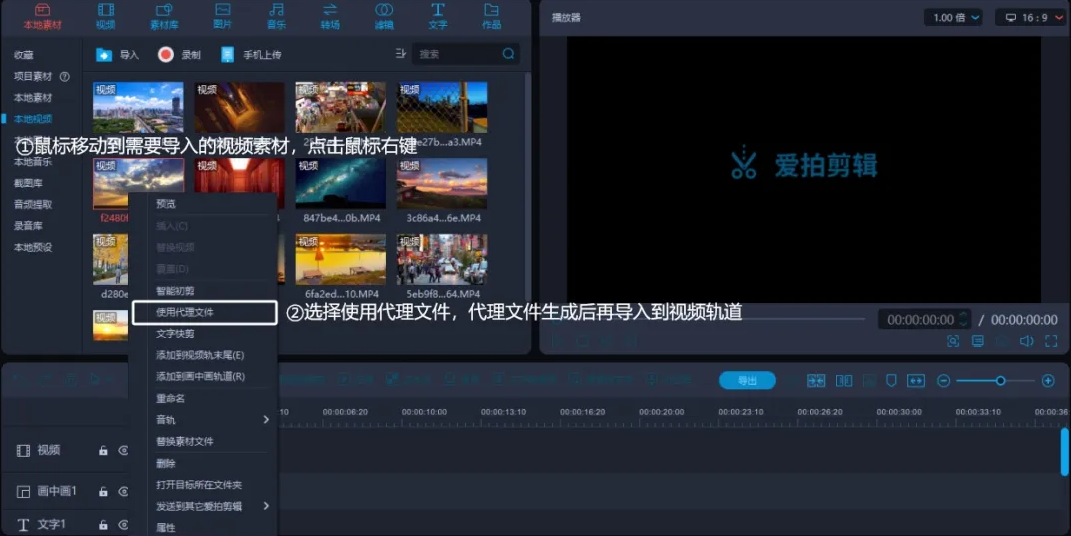This screenshot has height=536, width=1071.
Task: Open the 滤镜 filters tab
Action: tap(384, 16)
